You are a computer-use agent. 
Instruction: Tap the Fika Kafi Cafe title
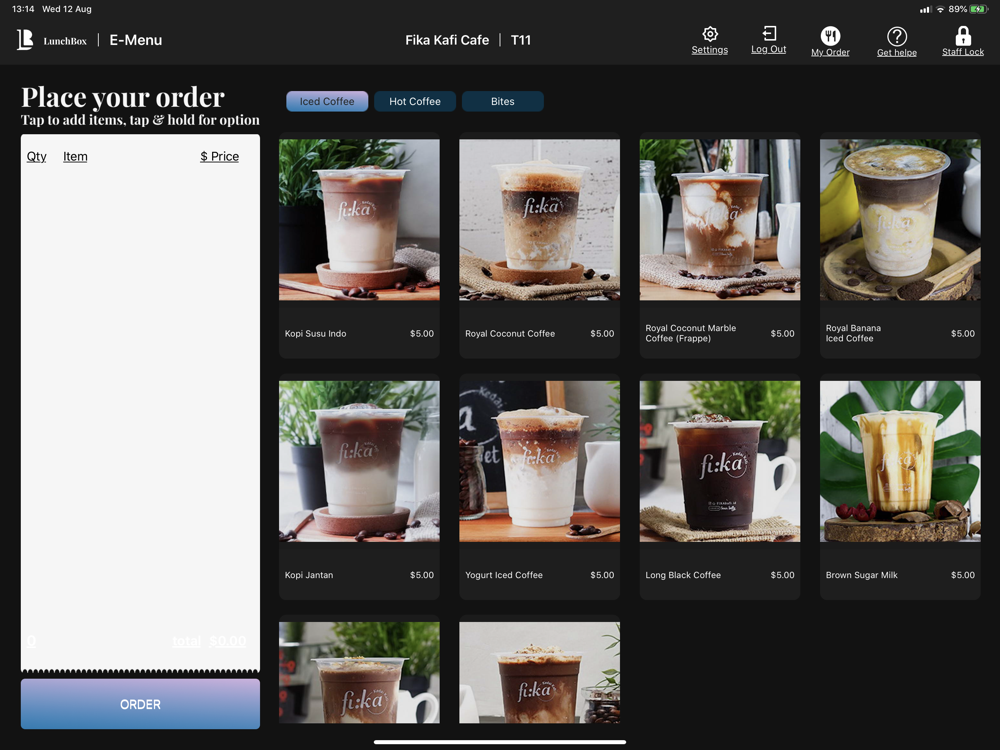pos(447,40)
